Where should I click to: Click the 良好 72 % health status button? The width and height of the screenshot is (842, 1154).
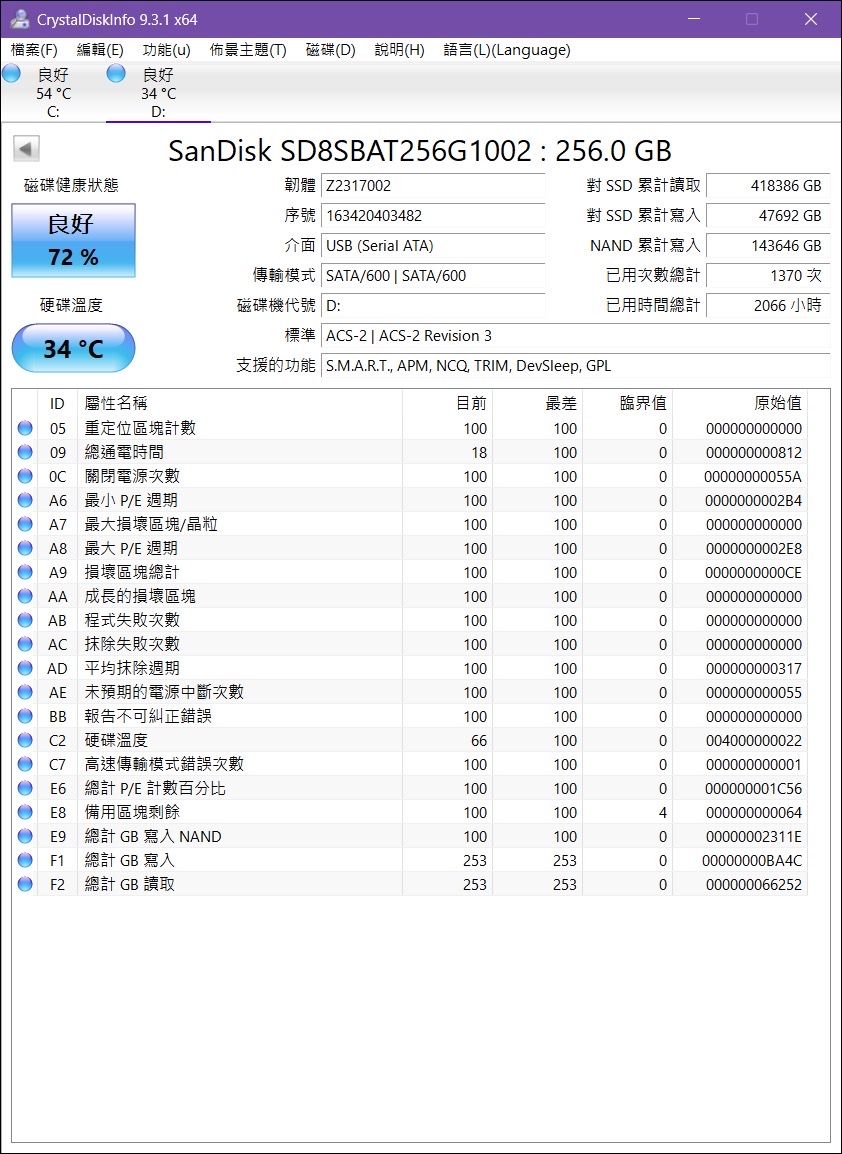point(73,241)
